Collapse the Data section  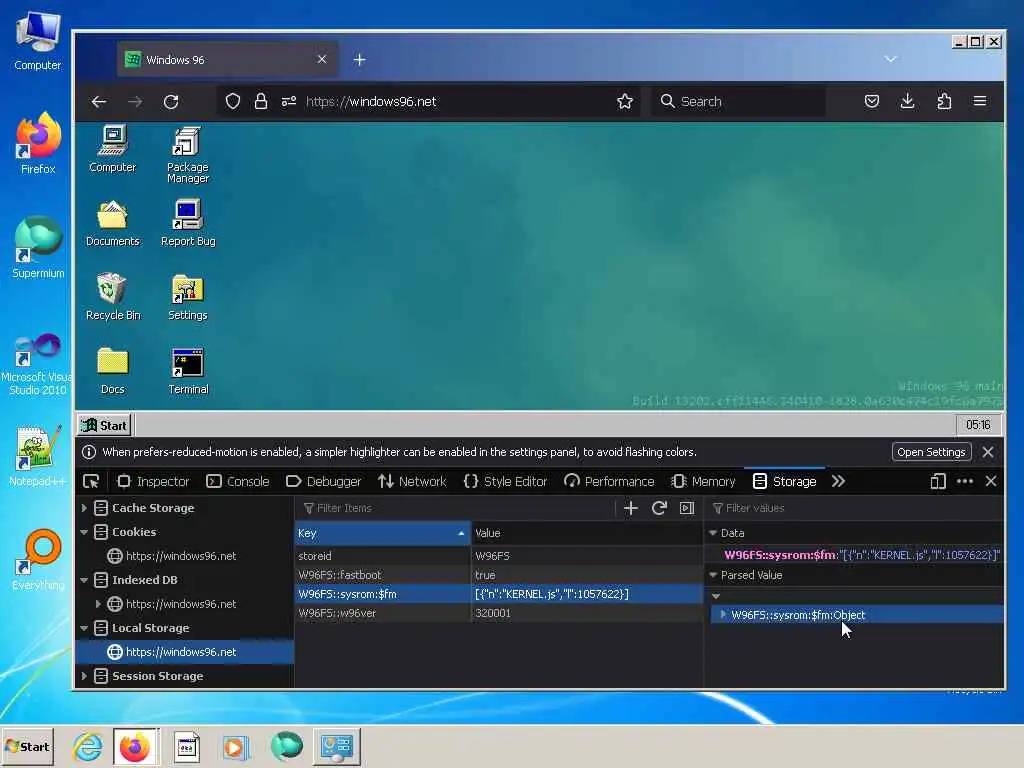coord(713,533)
